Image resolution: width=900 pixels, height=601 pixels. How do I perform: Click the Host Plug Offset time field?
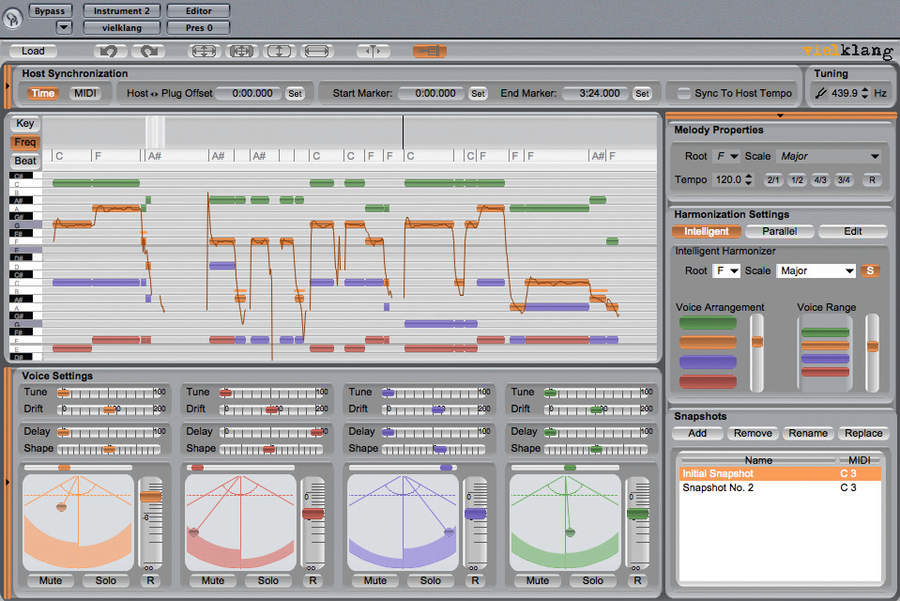click(249, 93)
